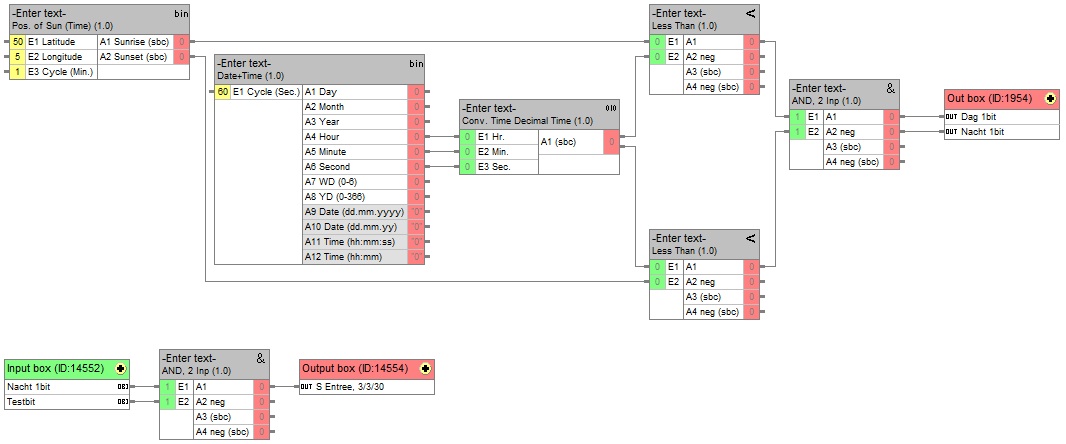Select Testbit in the Input box
The height and width of the screenshot is (444, 1066).
(x=60, y=401)
